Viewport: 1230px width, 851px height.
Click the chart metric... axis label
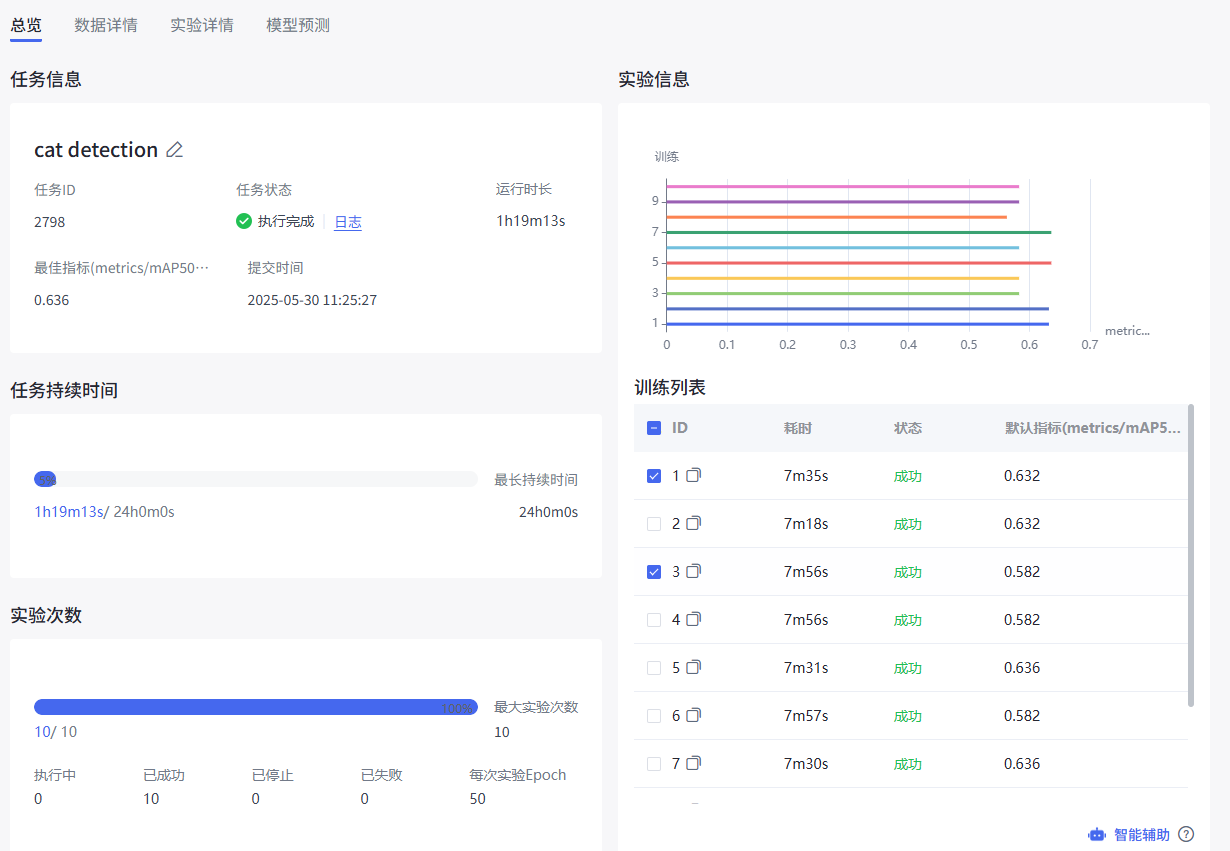click(1127, 331)
